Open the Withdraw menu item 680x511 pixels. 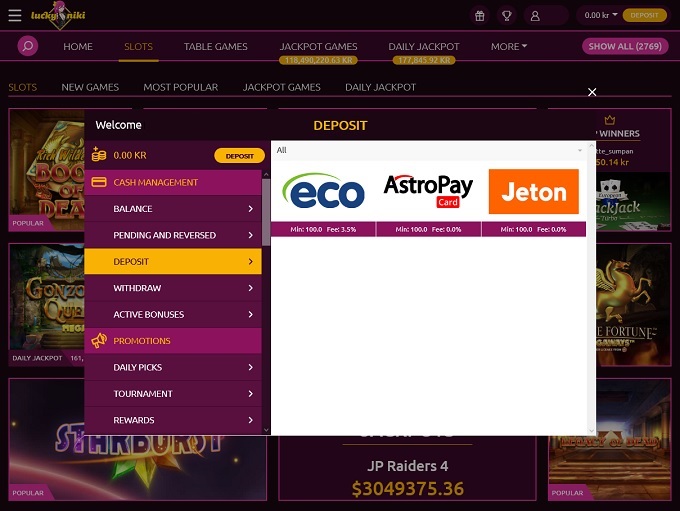click(x=173, y=288)
